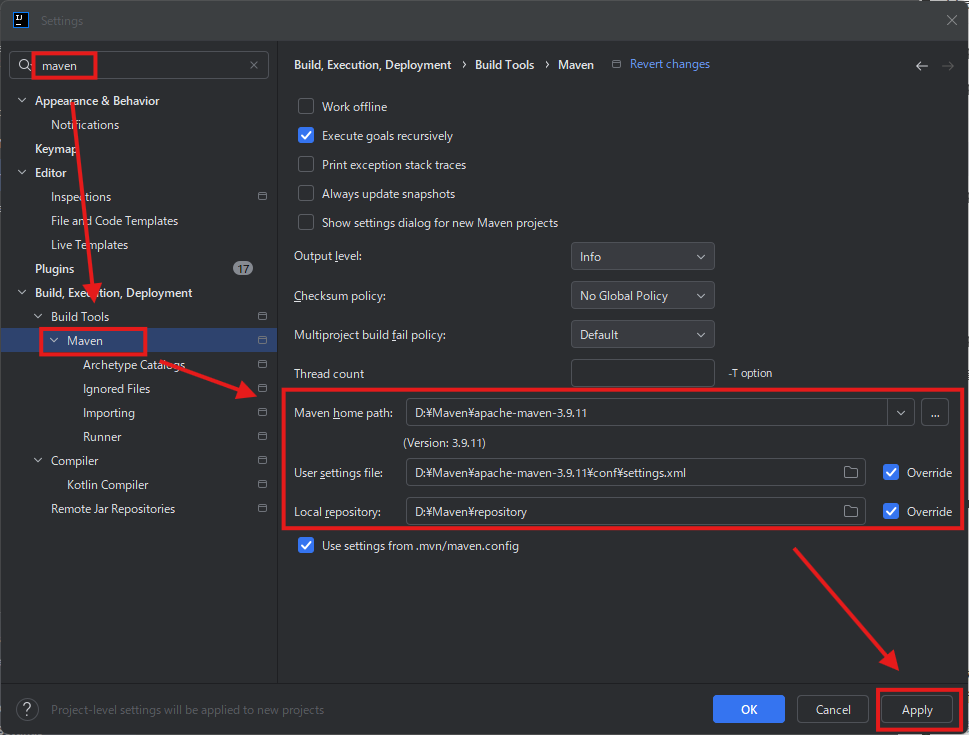Clear the maven search text
969x735 pixels.
(x=254, y=65)
